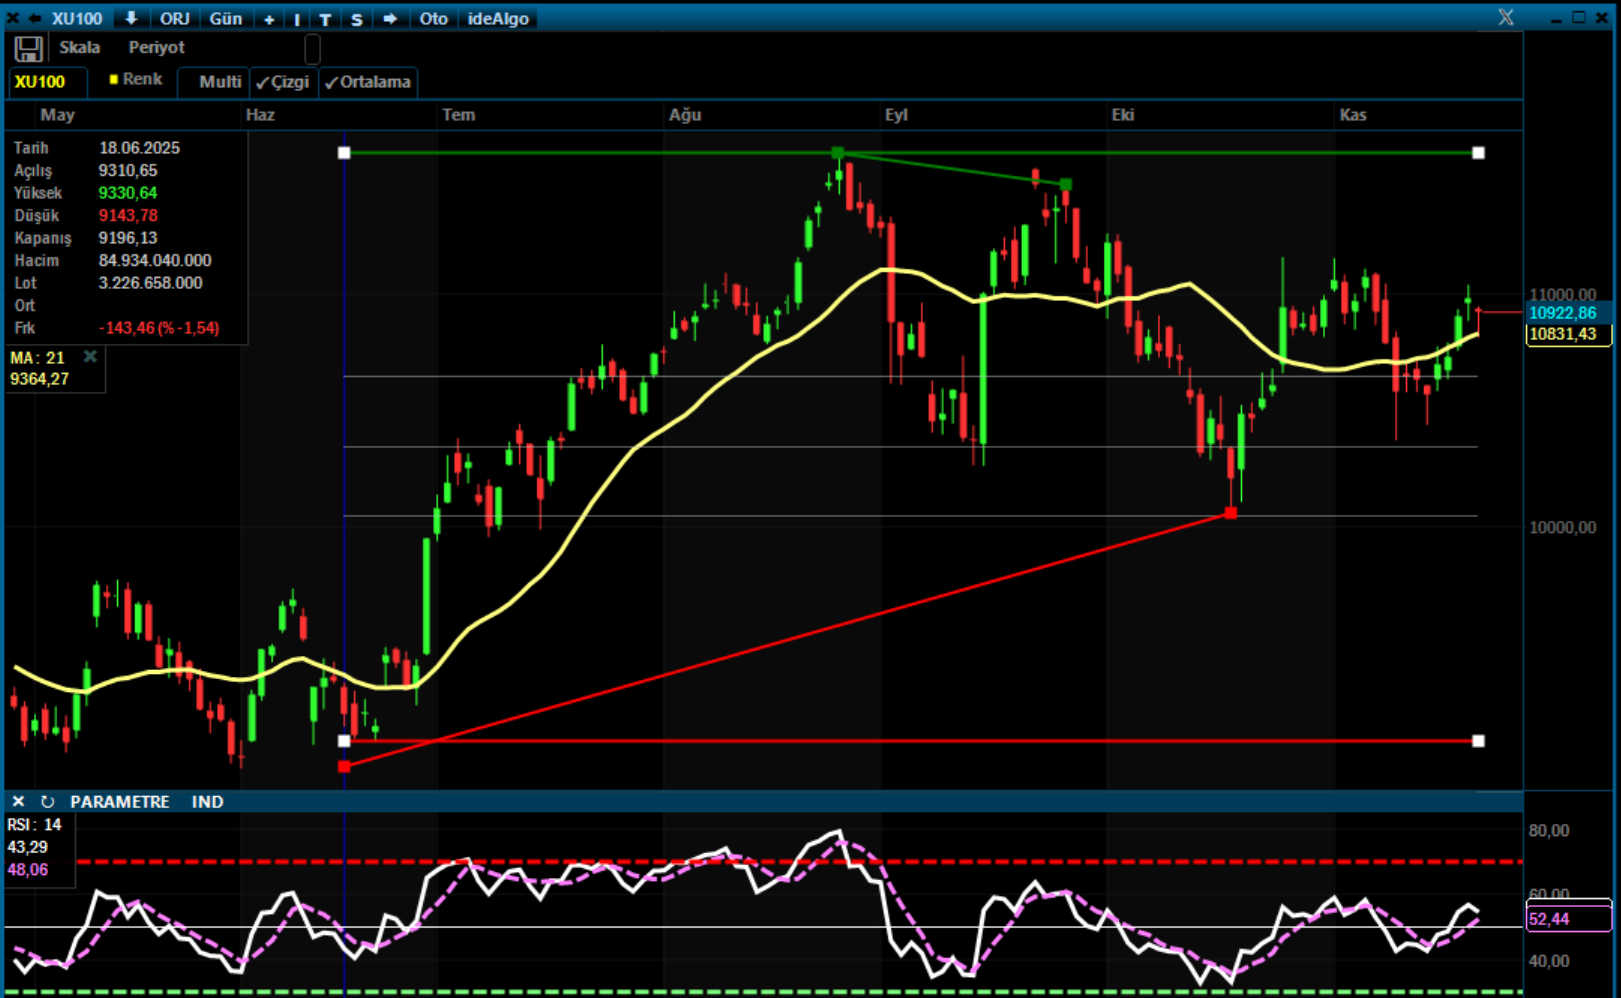Viewport: 1621px width, 998px height.
Task: Select the down arrow icon next to XU100
Action: point(131,18)
